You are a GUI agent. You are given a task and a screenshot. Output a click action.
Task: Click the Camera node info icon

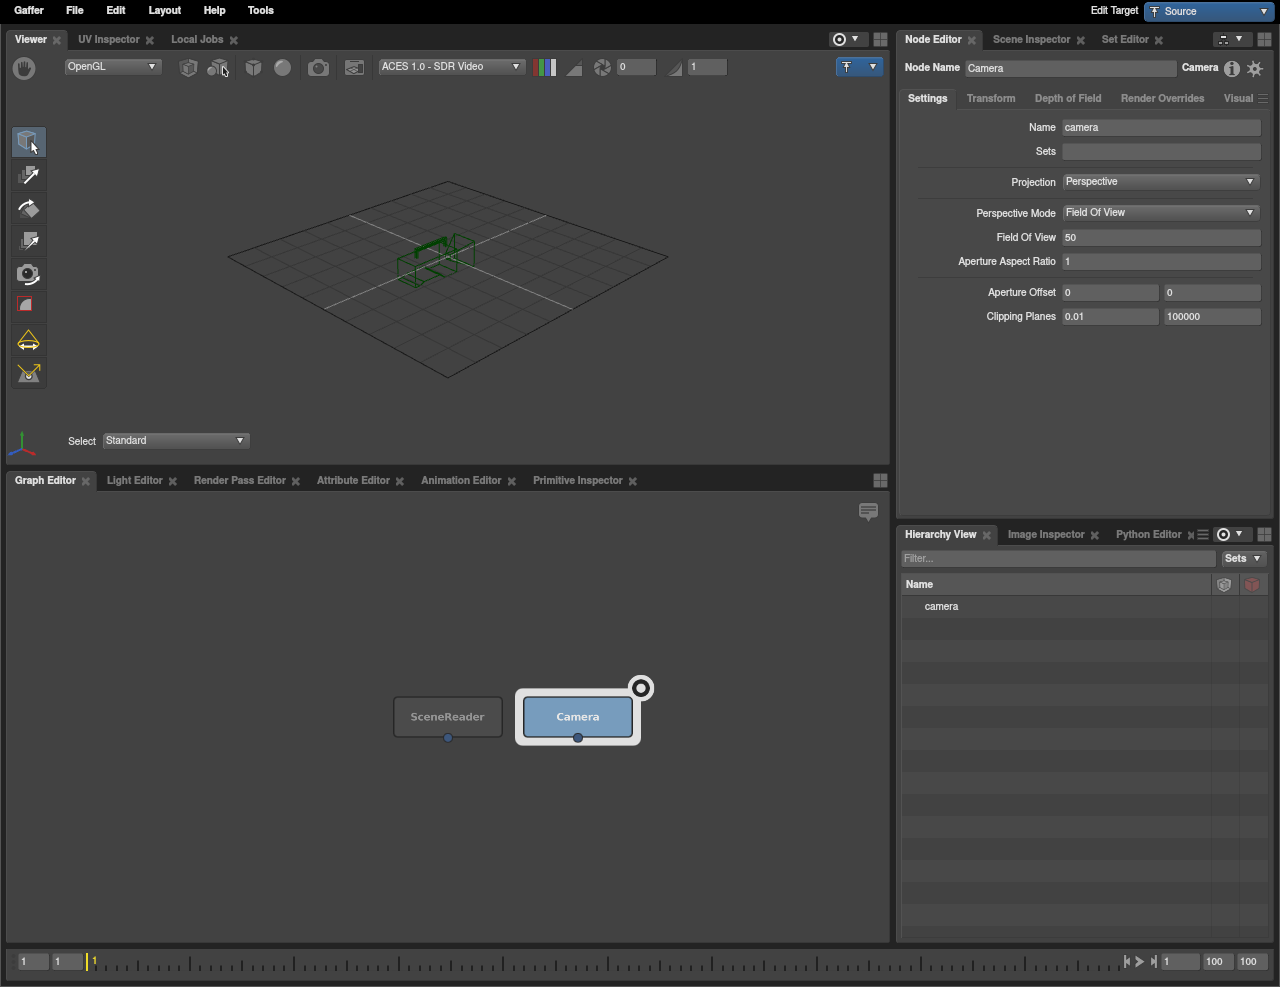(x=1232, y=68)
